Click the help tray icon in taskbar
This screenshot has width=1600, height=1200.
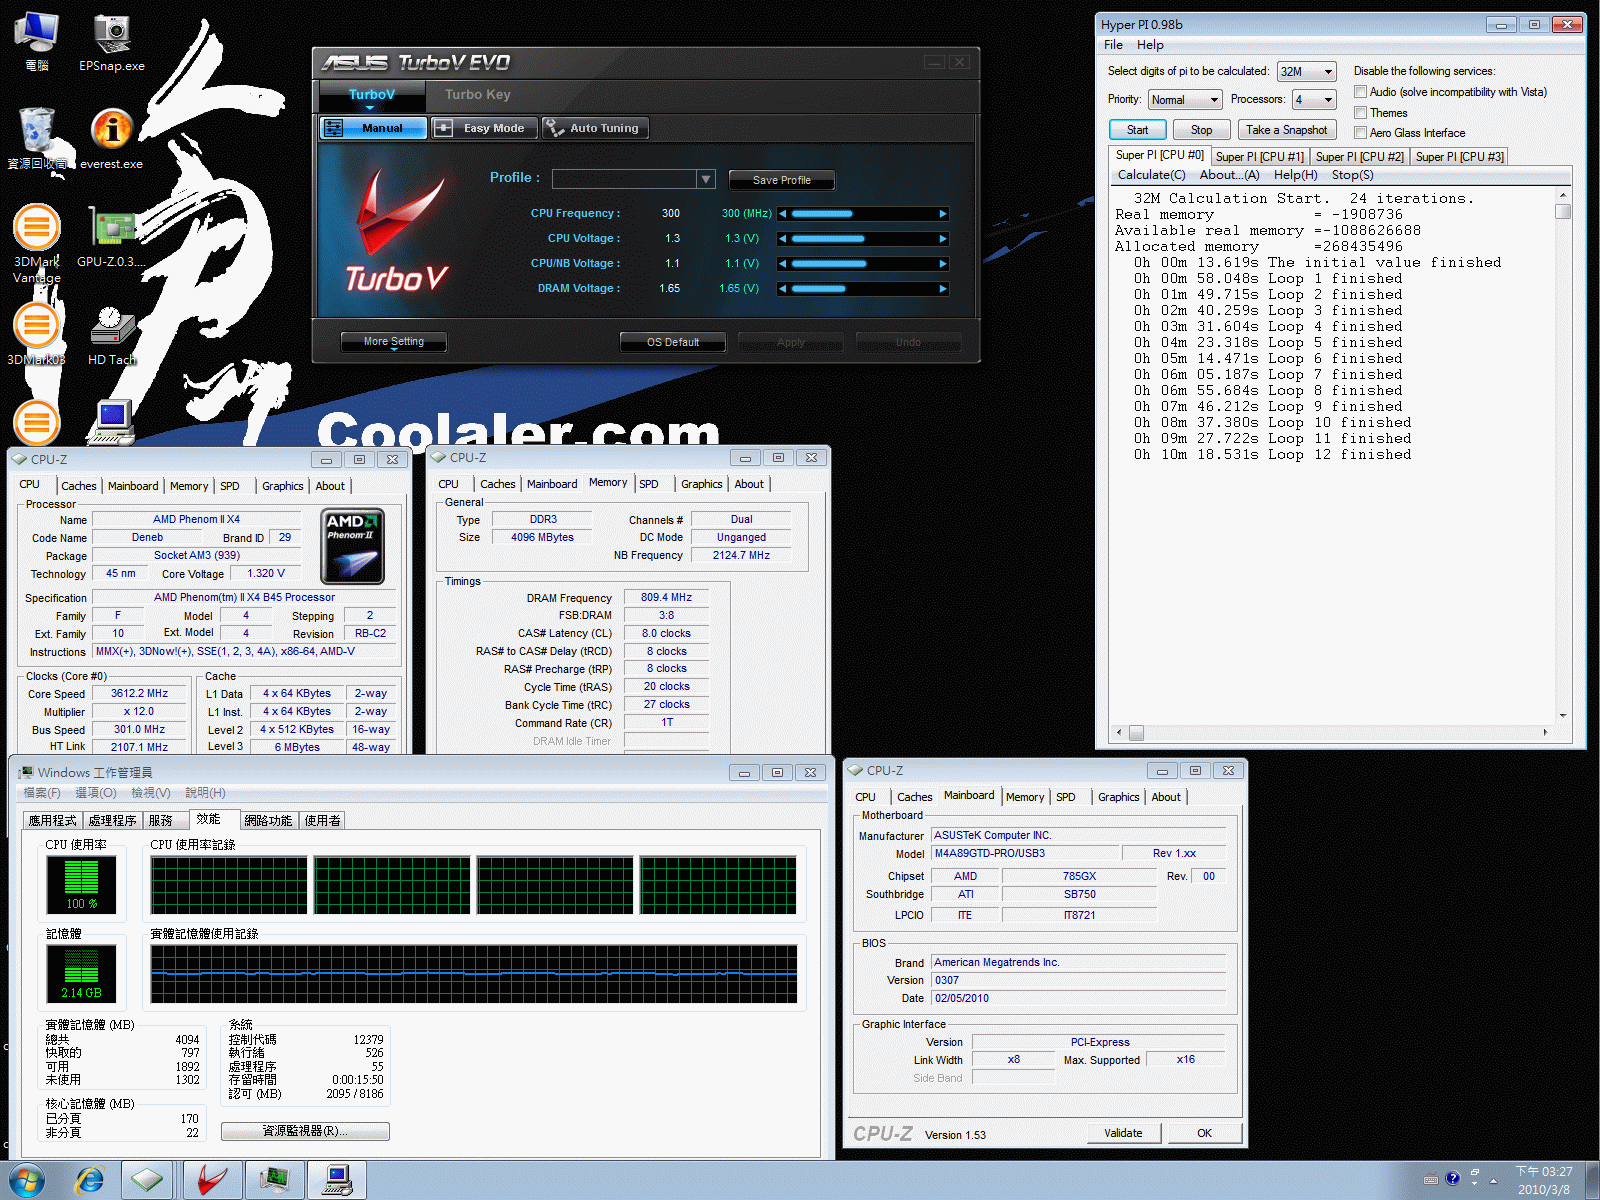[1453, 1178]
